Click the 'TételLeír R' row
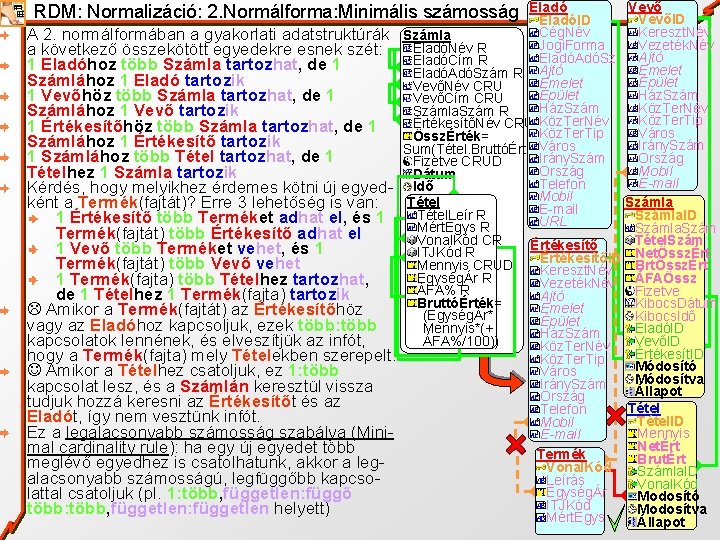This screenshot has height=540, width=720. pyautogui.click(x=446, y=215)
